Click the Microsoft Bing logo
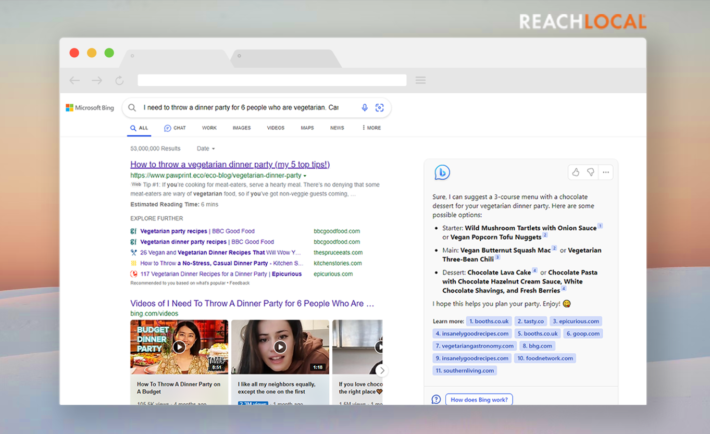The image size is (710, 434). [90, 107]
